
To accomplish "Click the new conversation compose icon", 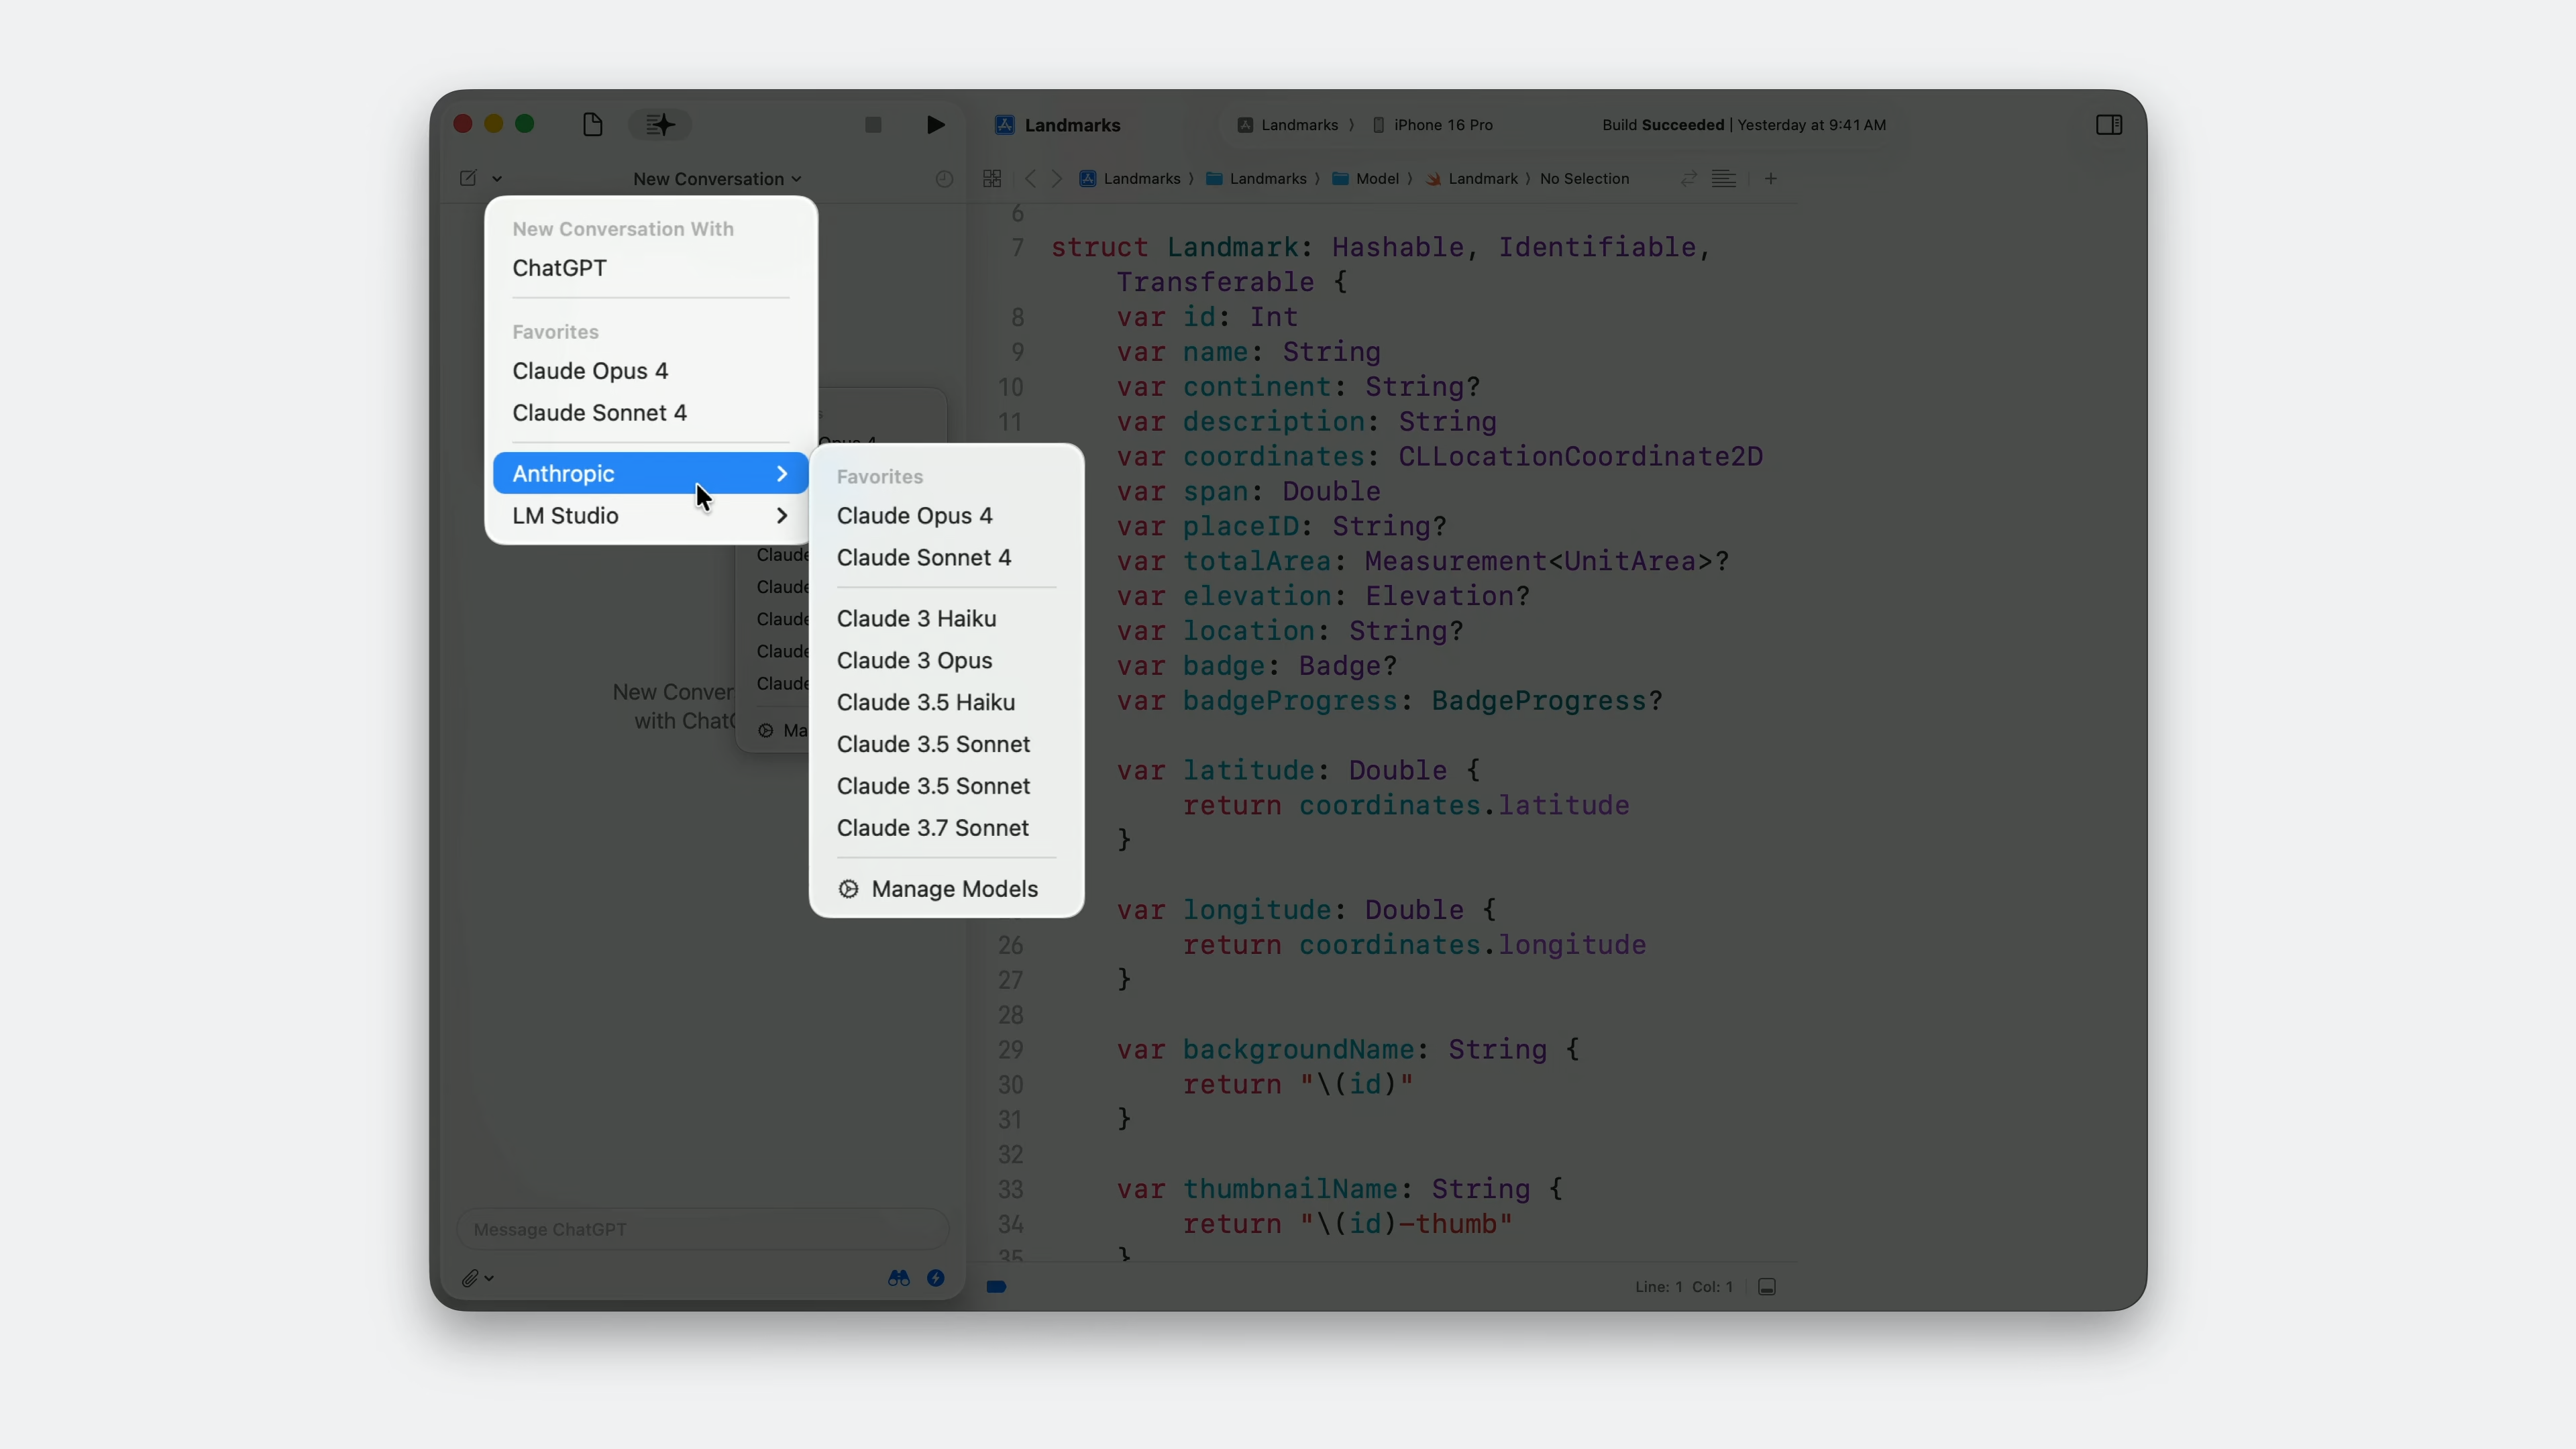I will [468, 178].
